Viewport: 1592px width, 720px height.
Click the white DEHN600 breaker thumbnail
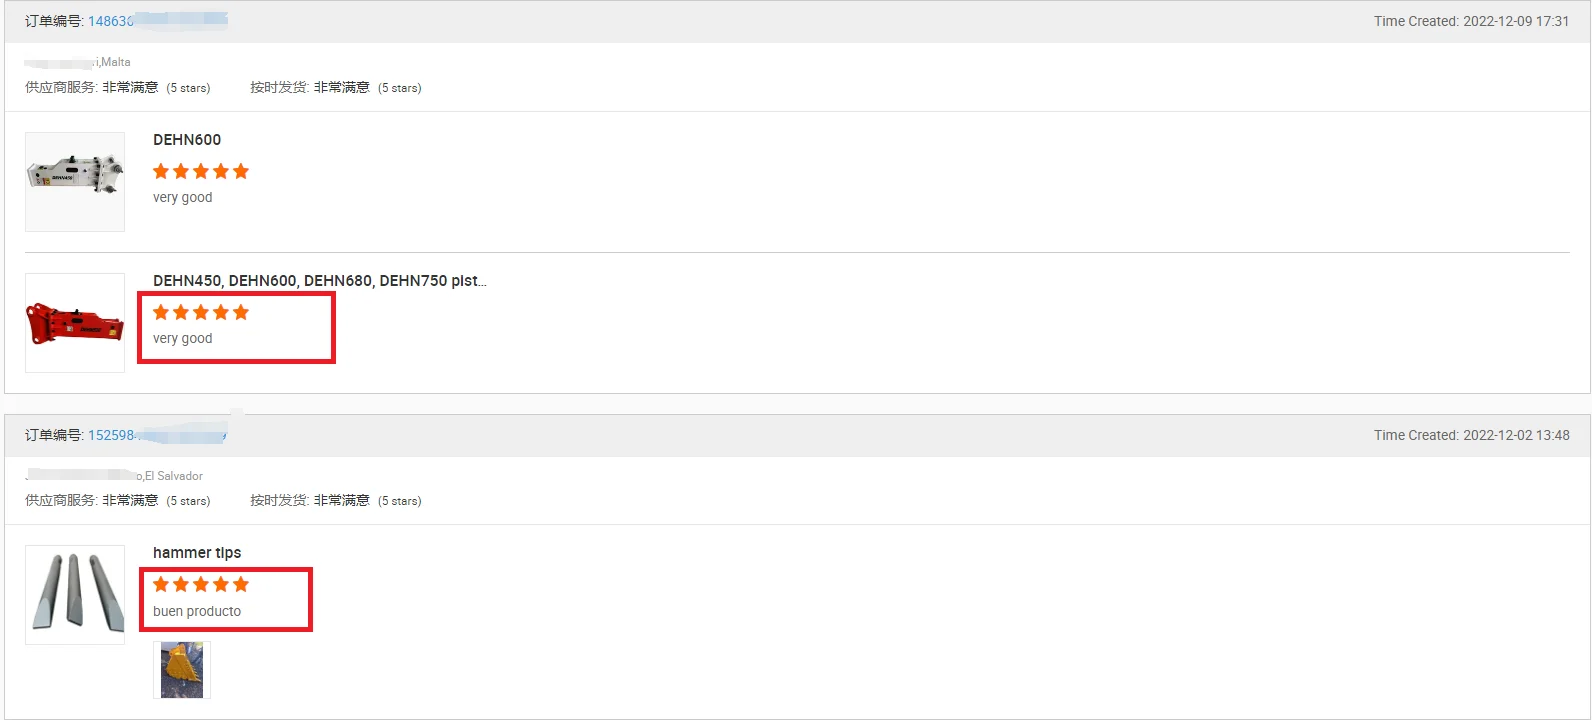point(75,181)
